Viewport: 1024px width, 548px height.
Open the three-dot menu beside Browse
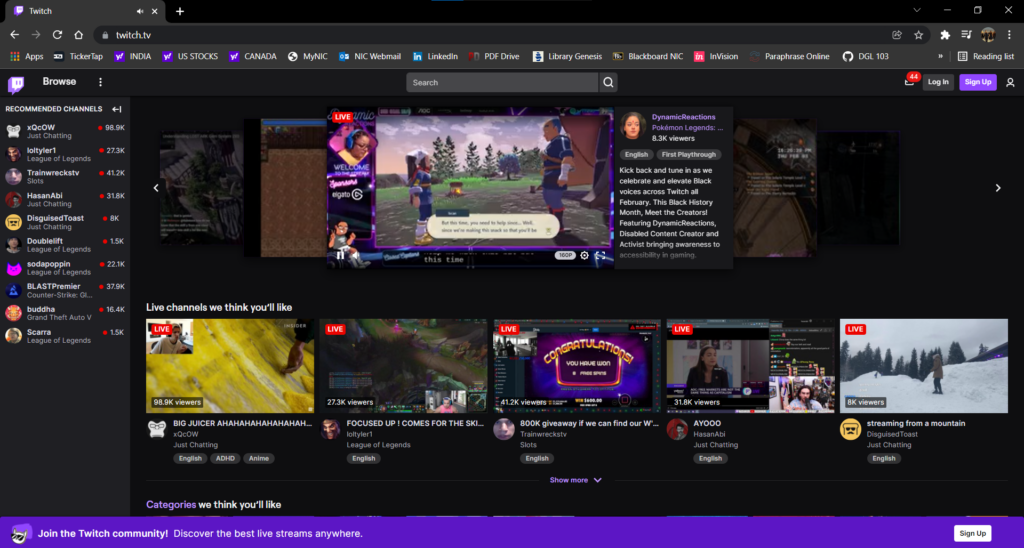100,82
